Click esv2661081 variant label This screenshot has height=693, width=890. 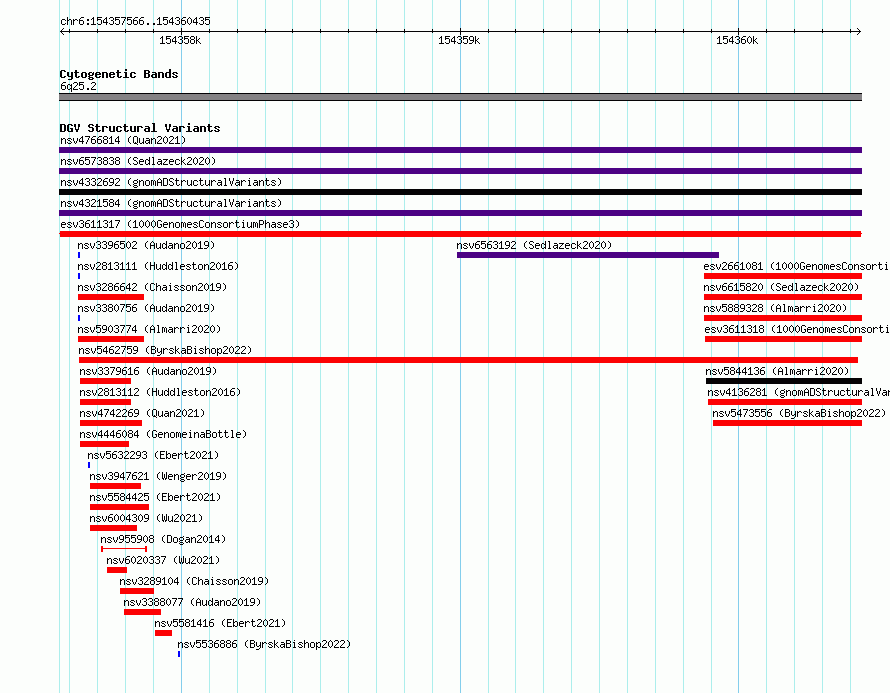[796, 266]
